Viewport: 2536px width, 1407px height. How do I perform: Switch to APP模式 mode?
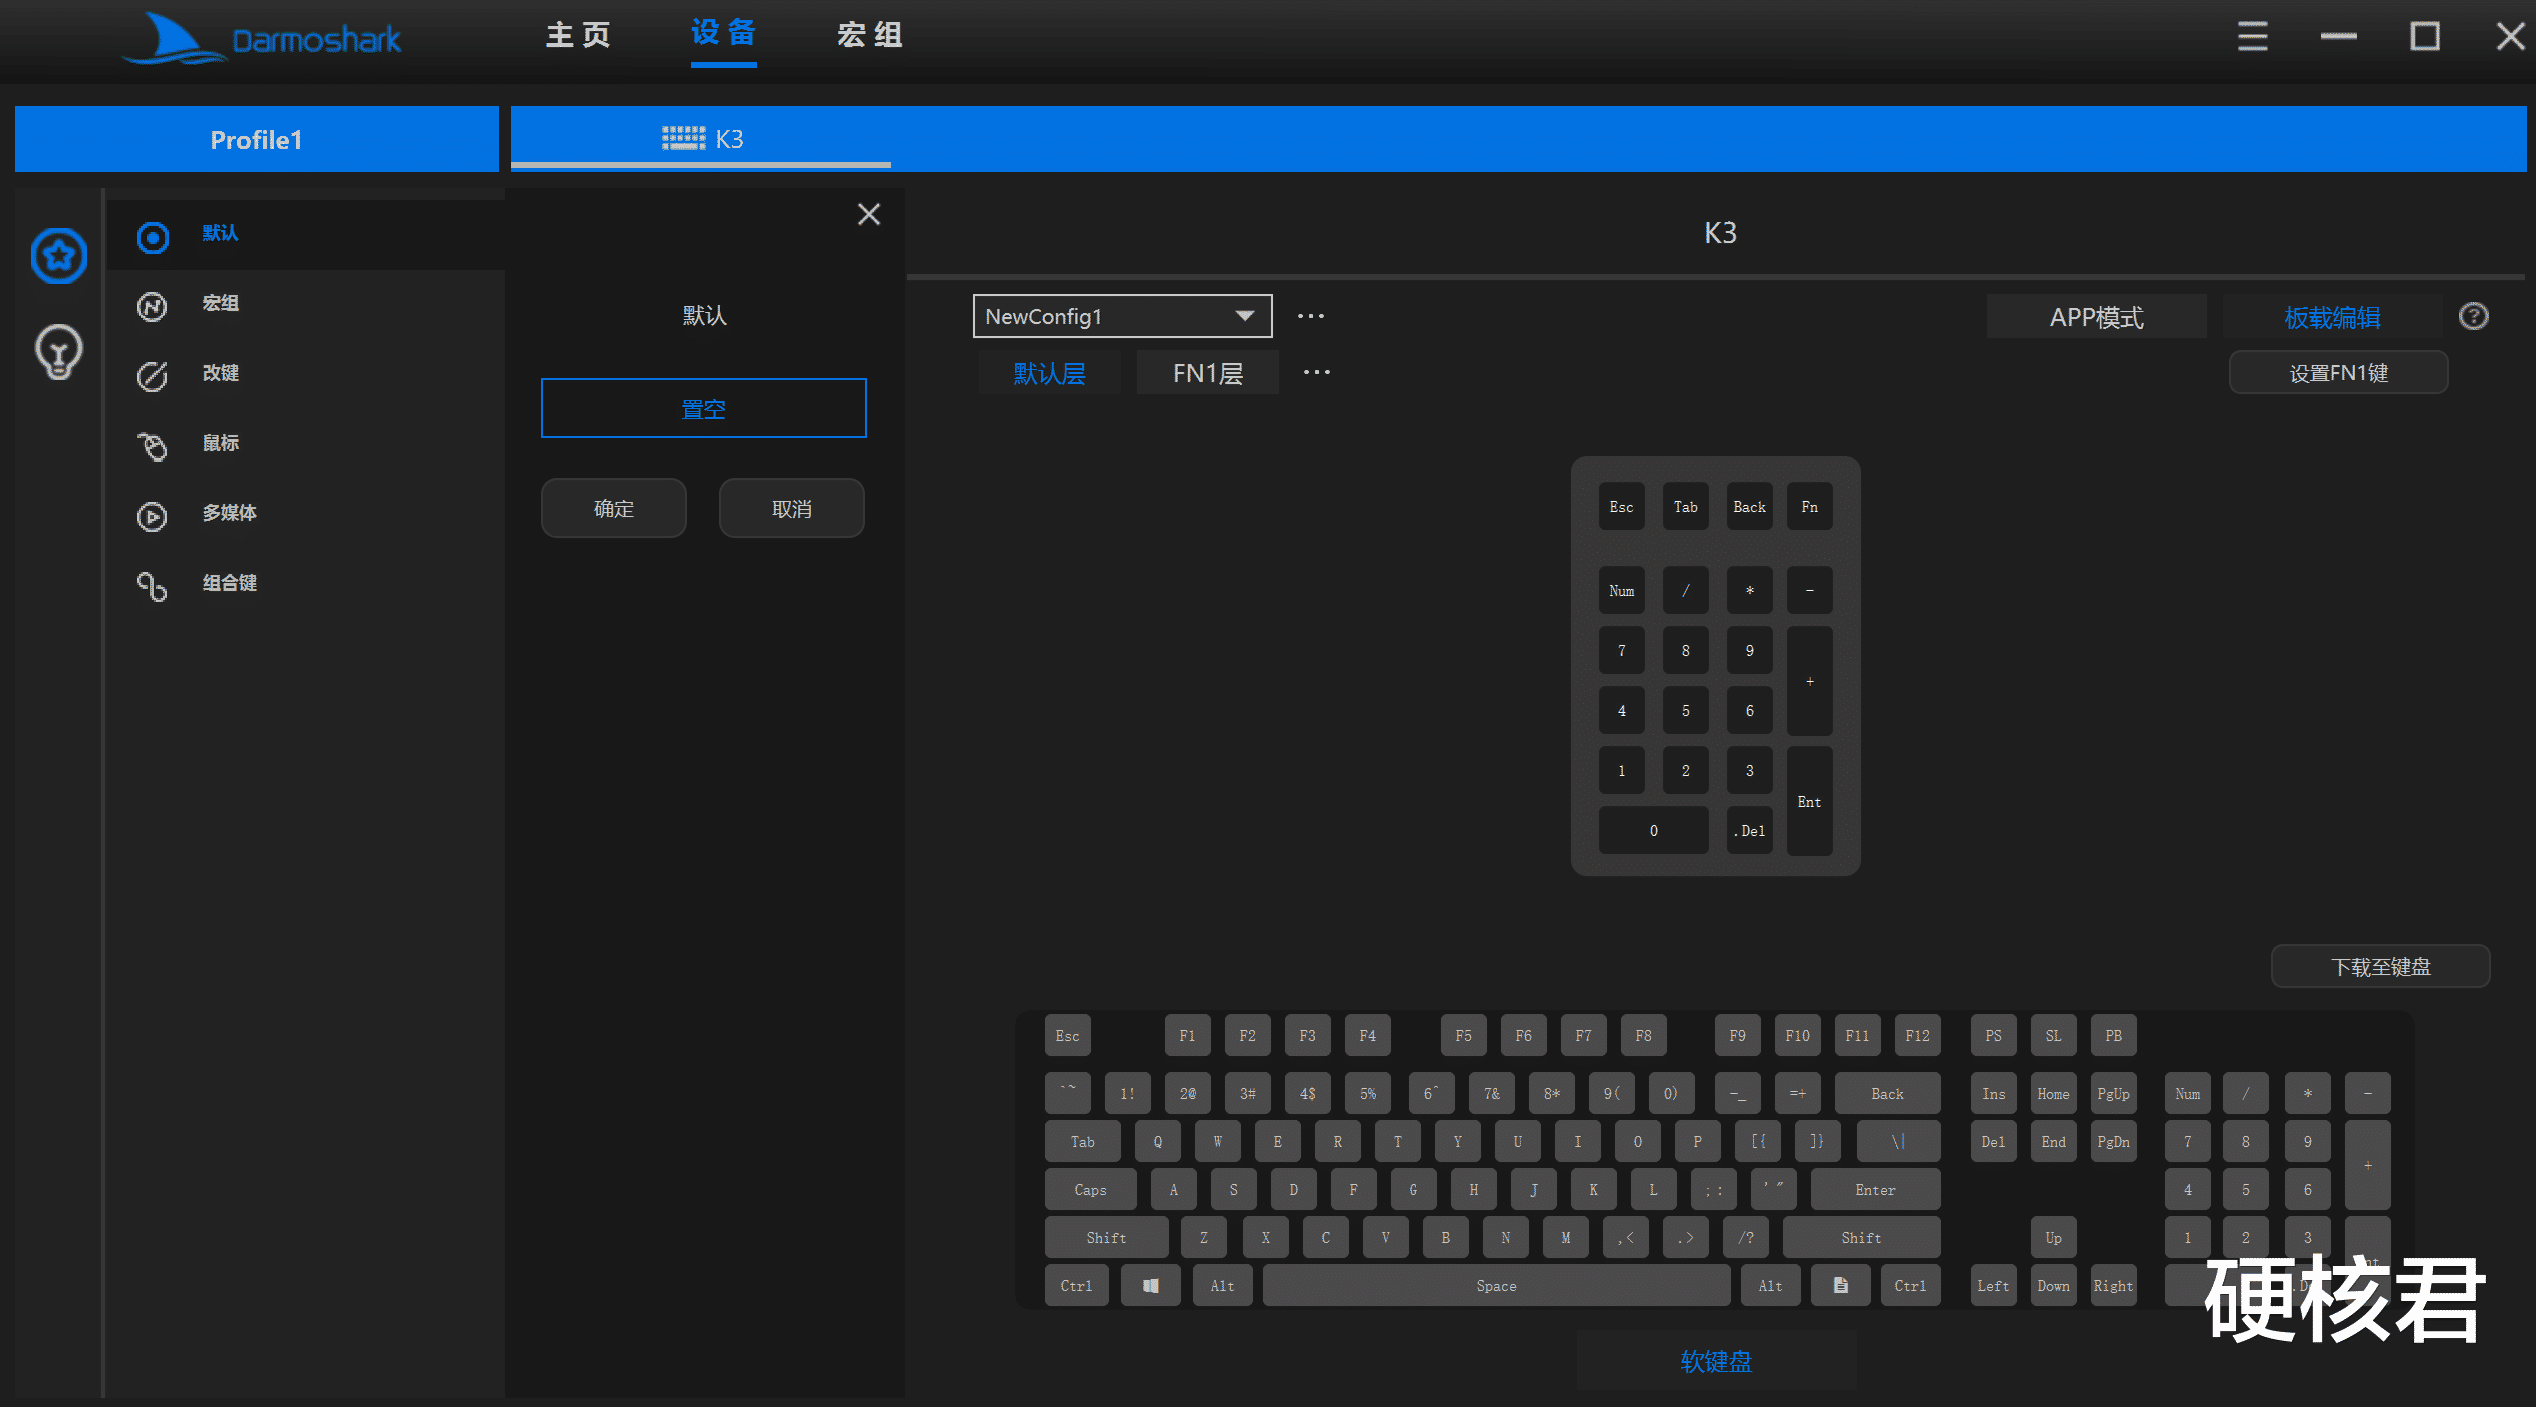[x=2096, y=317]
